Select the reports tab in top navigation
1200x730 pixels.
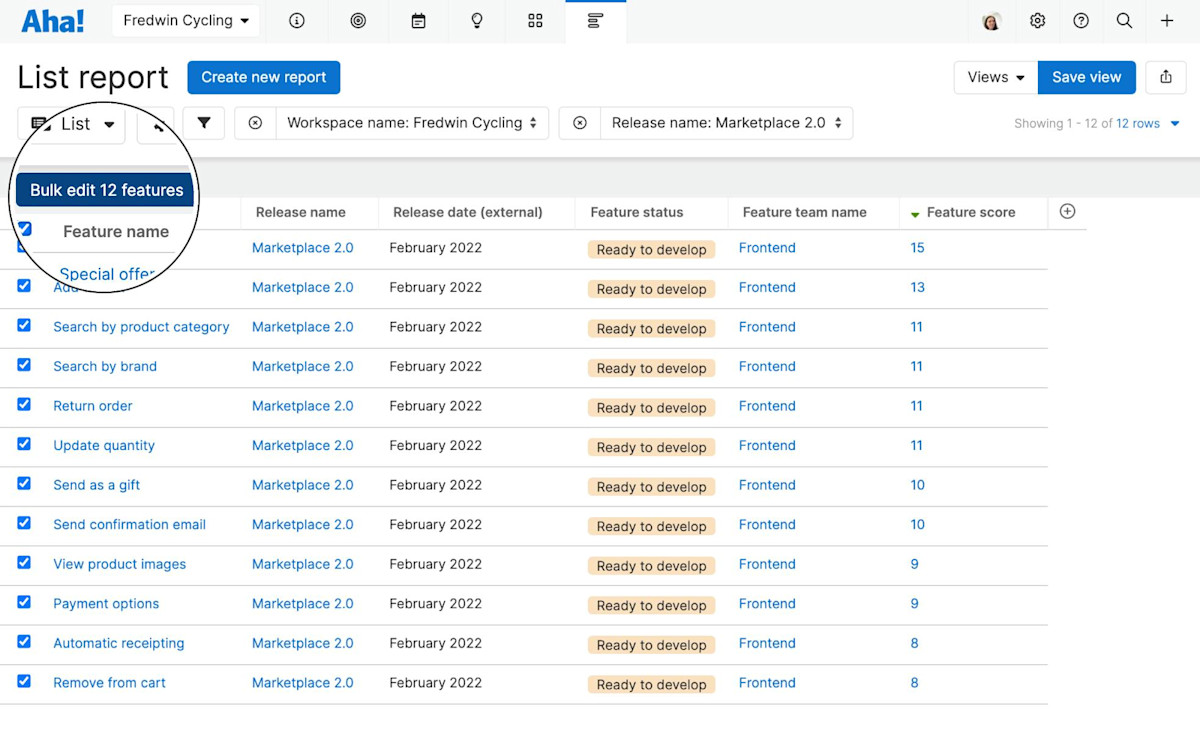coord(595,21)
